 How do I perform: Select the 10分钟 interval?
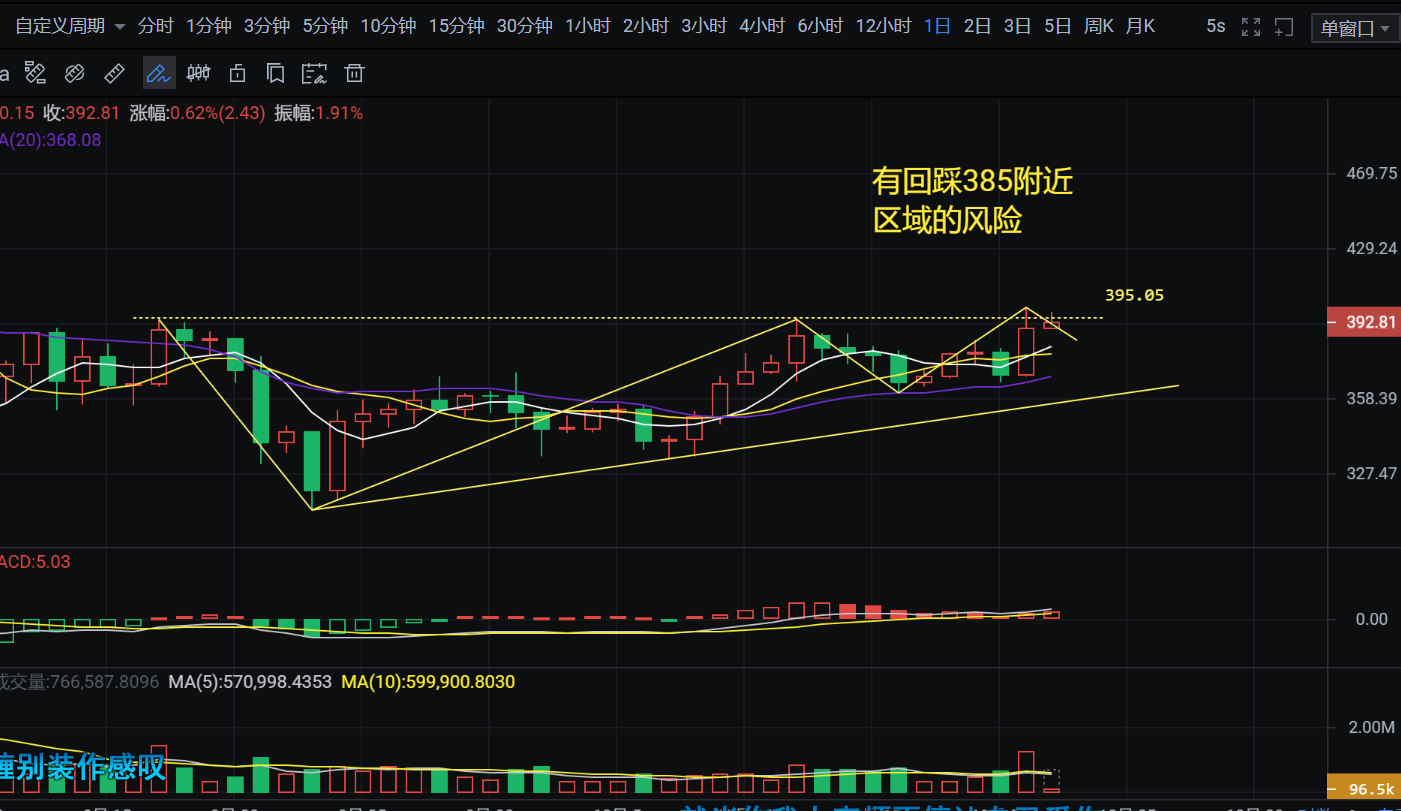point(388,27)
